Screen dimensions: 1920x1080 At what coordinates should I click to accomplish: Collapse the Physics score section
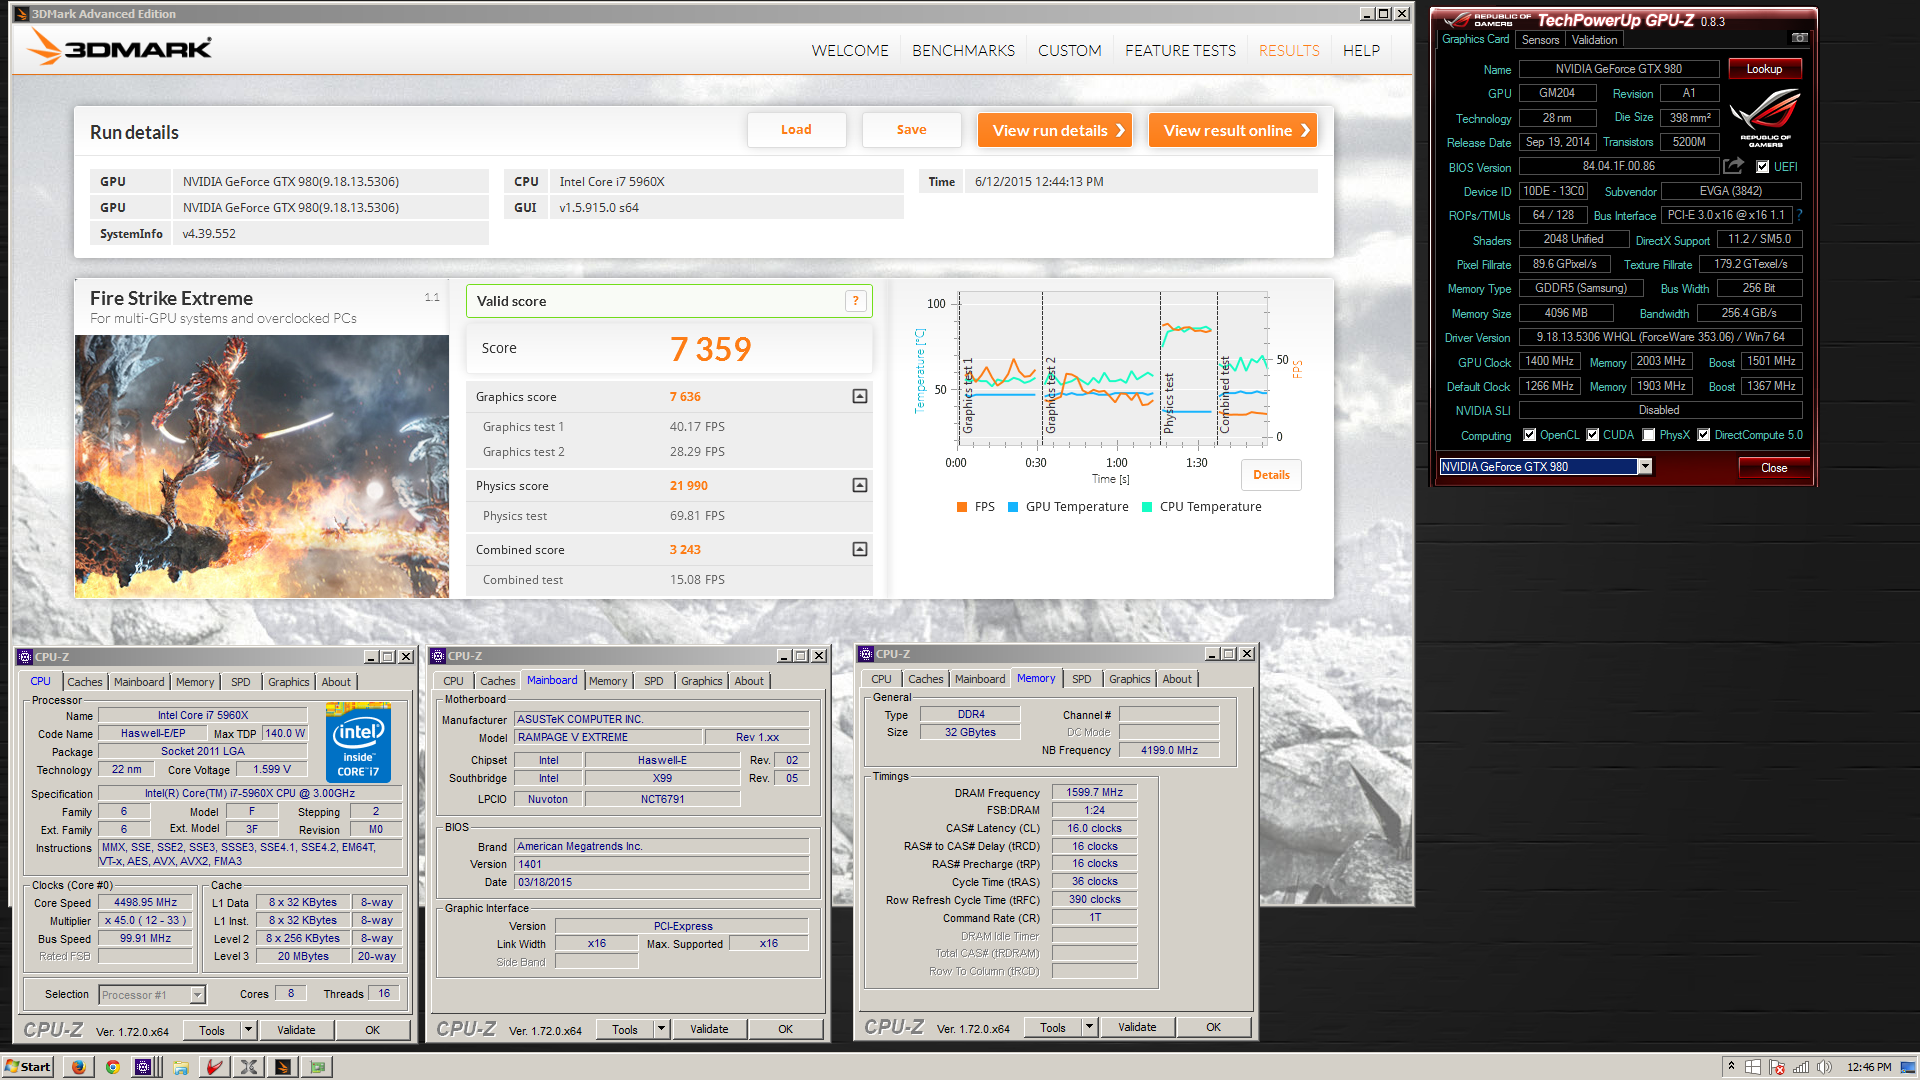[x=859, y=485]
